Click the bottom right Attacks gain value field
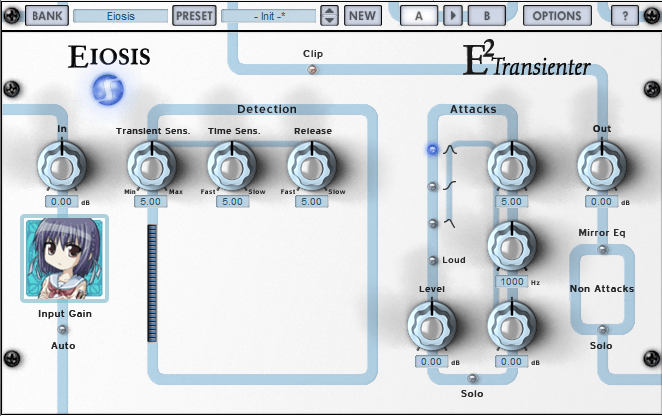 (x=512, y=362)
